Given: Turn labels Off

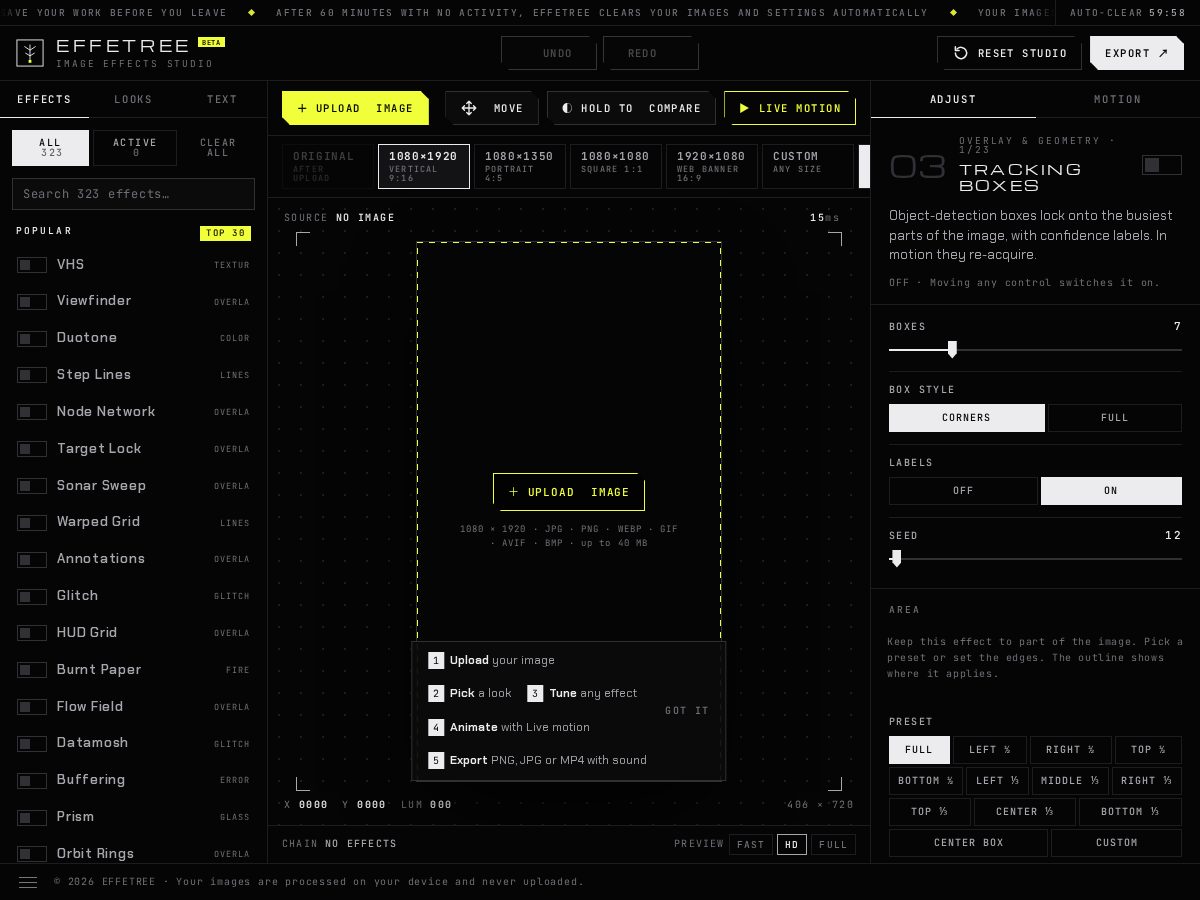Looking at the screenshot, I should [x=963, y=491].
